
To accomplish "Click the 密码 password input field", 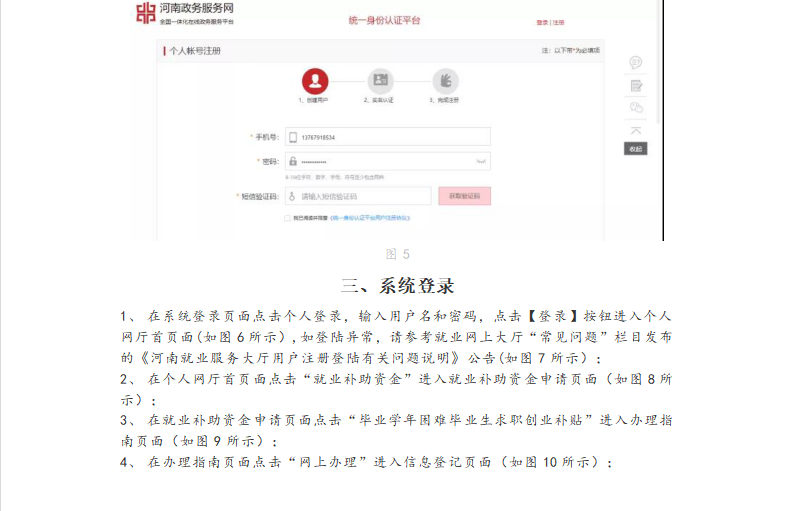I will 387,161.
